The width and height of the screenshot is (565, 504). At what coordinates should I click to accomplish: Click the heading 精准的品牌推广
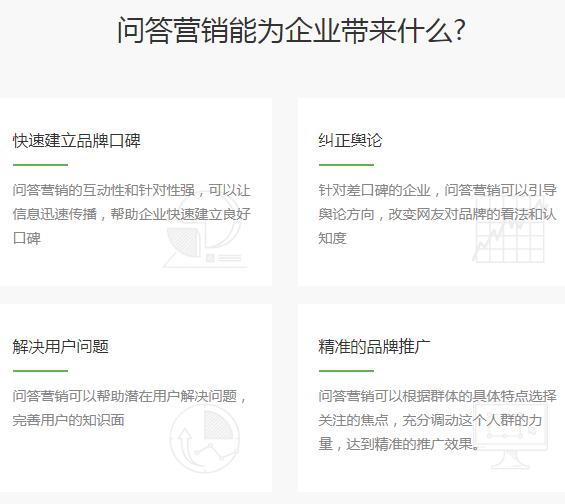pyautogui.click(x=374, y=347)
